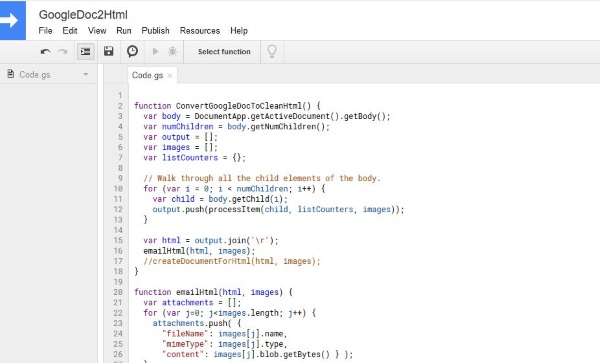600x363 pixels.
Task: Click 'var output = [];' line
Action: tap(181, 137)
